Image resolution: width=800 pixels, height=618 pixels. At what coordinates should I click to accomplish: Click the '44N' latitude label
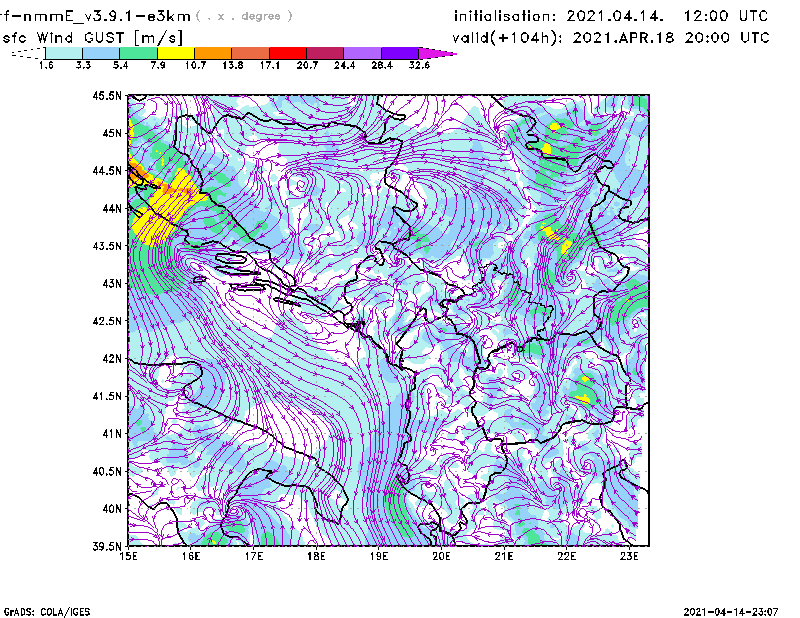(x=113, y=208)
